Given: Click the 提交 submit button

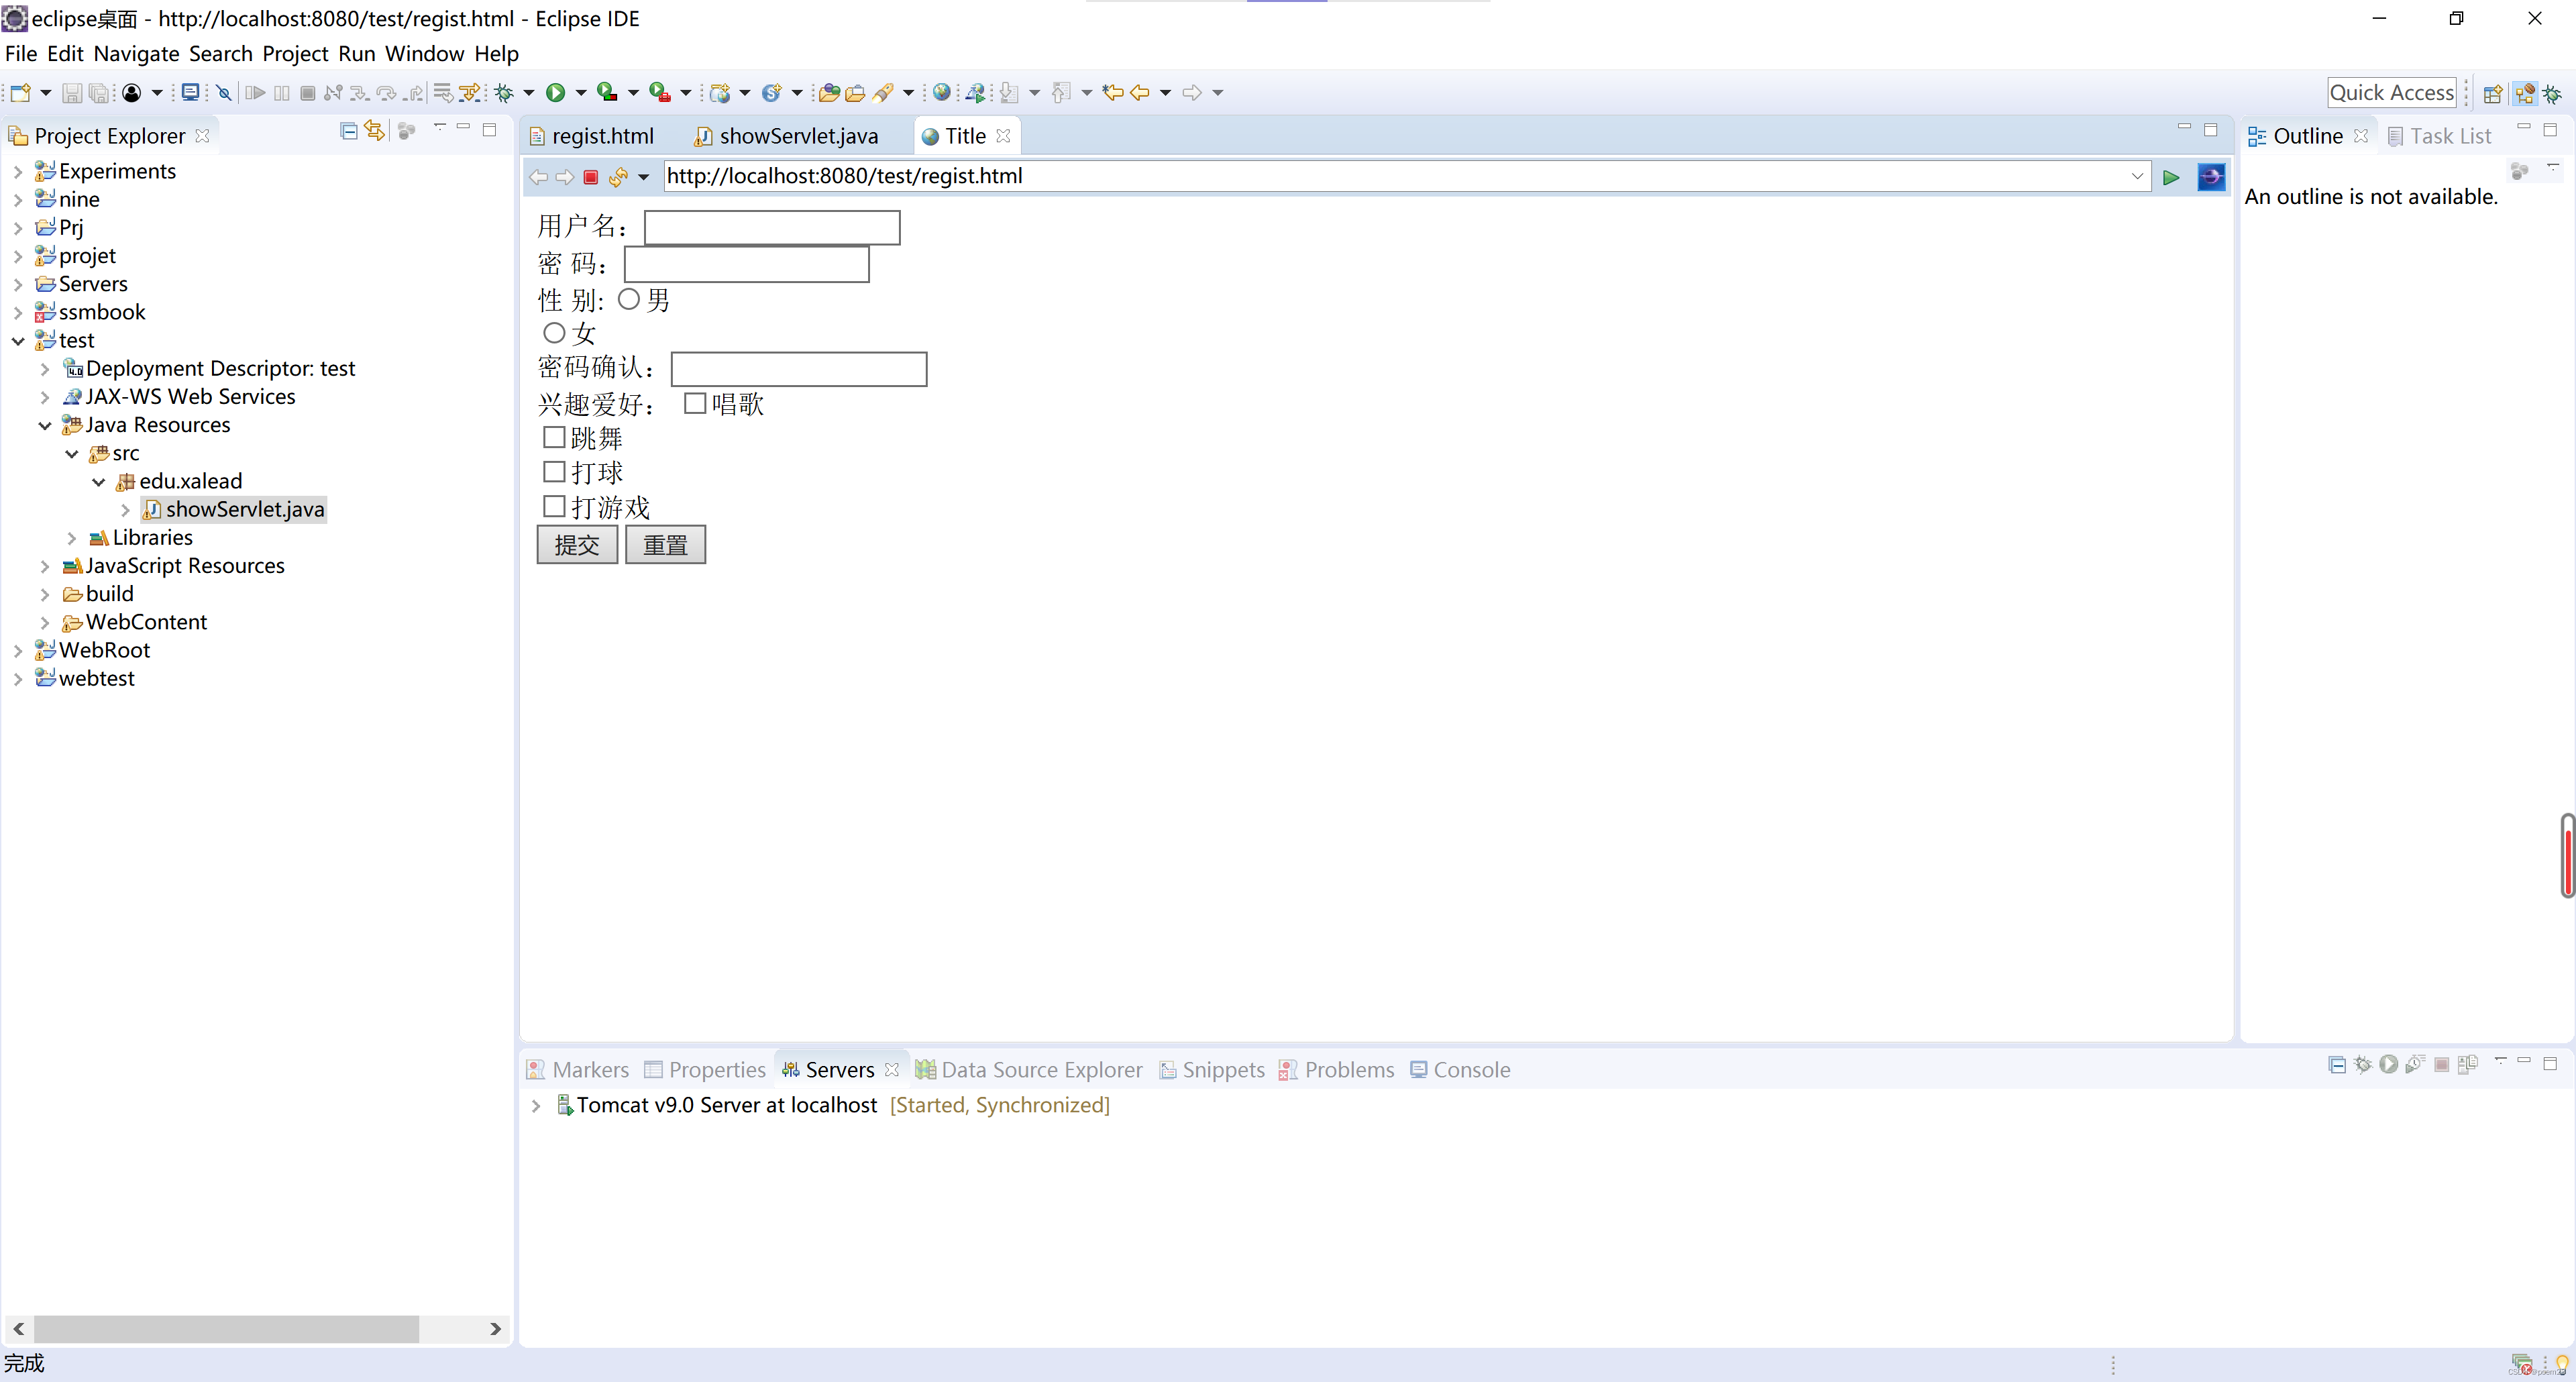Looking at the screenshot, I should tap(577, 545).
